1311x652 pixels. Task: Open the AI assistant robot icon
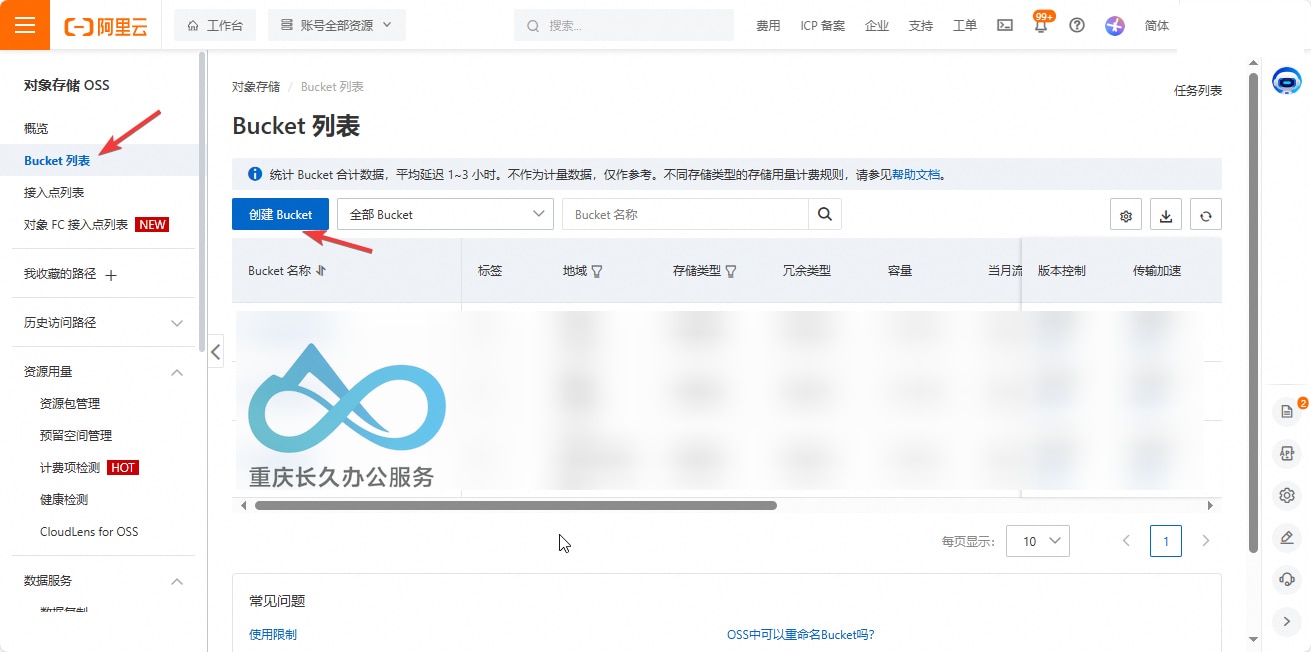(1286, 81)
